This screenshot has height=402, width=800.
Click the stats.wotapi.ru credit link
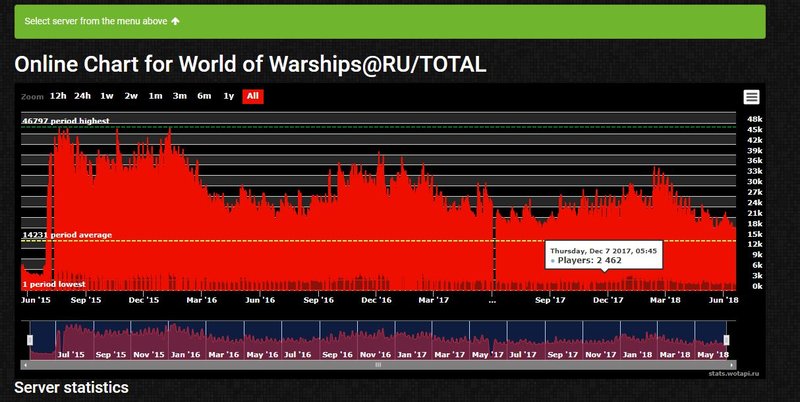pos(733,373)
